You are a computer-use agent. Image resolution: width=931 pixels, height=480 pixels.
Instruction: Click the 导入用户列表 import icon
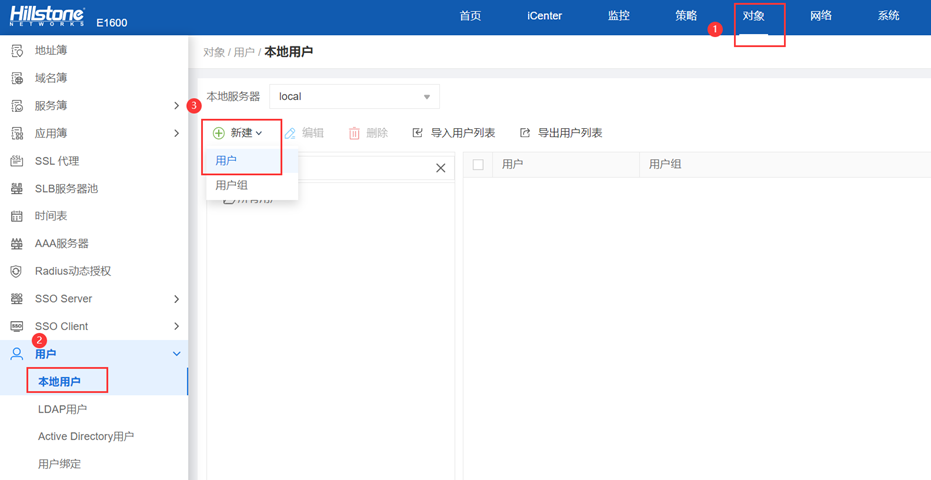click(x=417, y=133)
